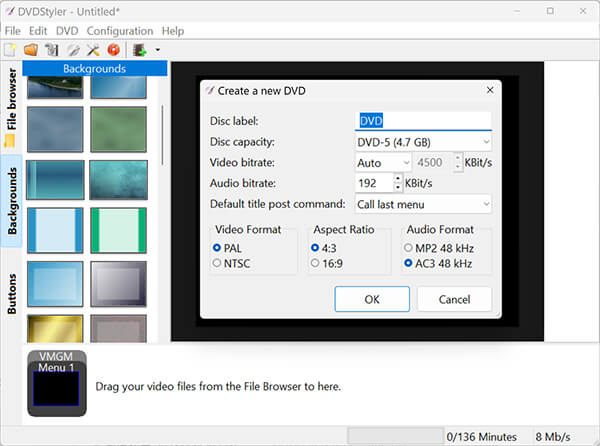Open the DVD menu

click(67, 31)
